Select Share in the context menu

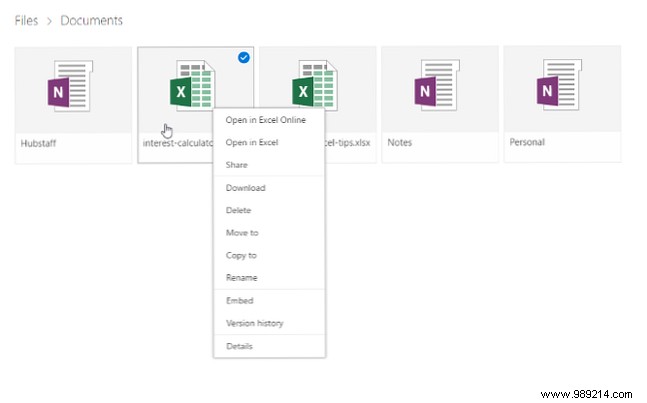(x=236, y=165)
